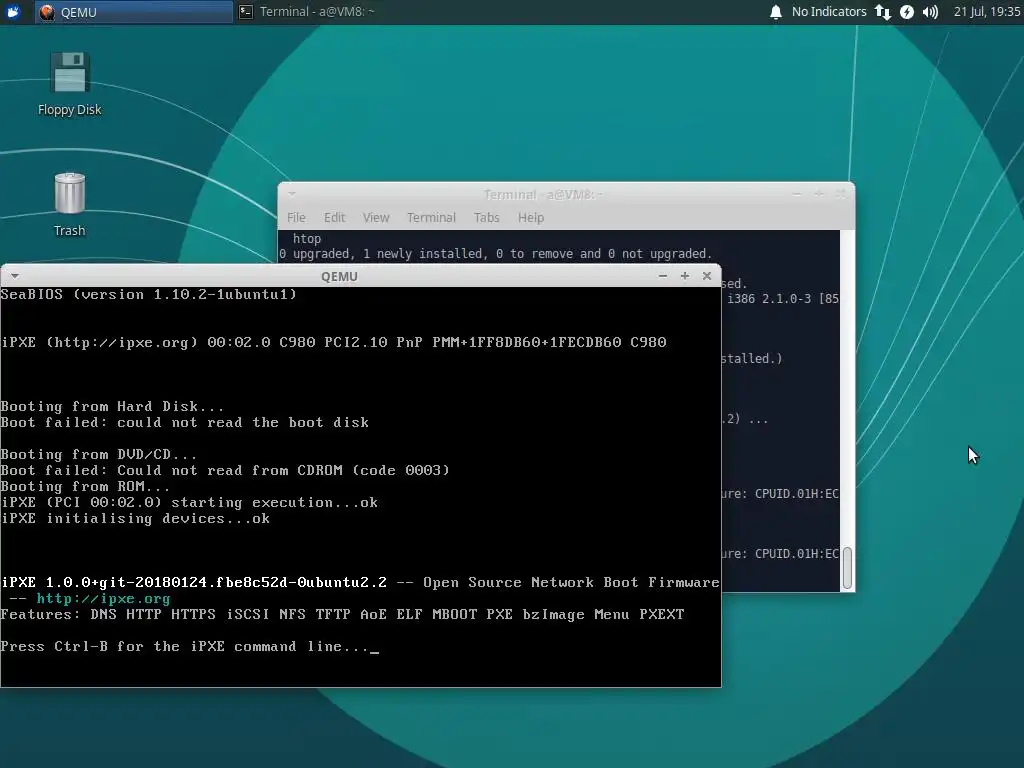Click 'Booting from Hard Disk...' line

pyautogui.click(x=112, y=406)
